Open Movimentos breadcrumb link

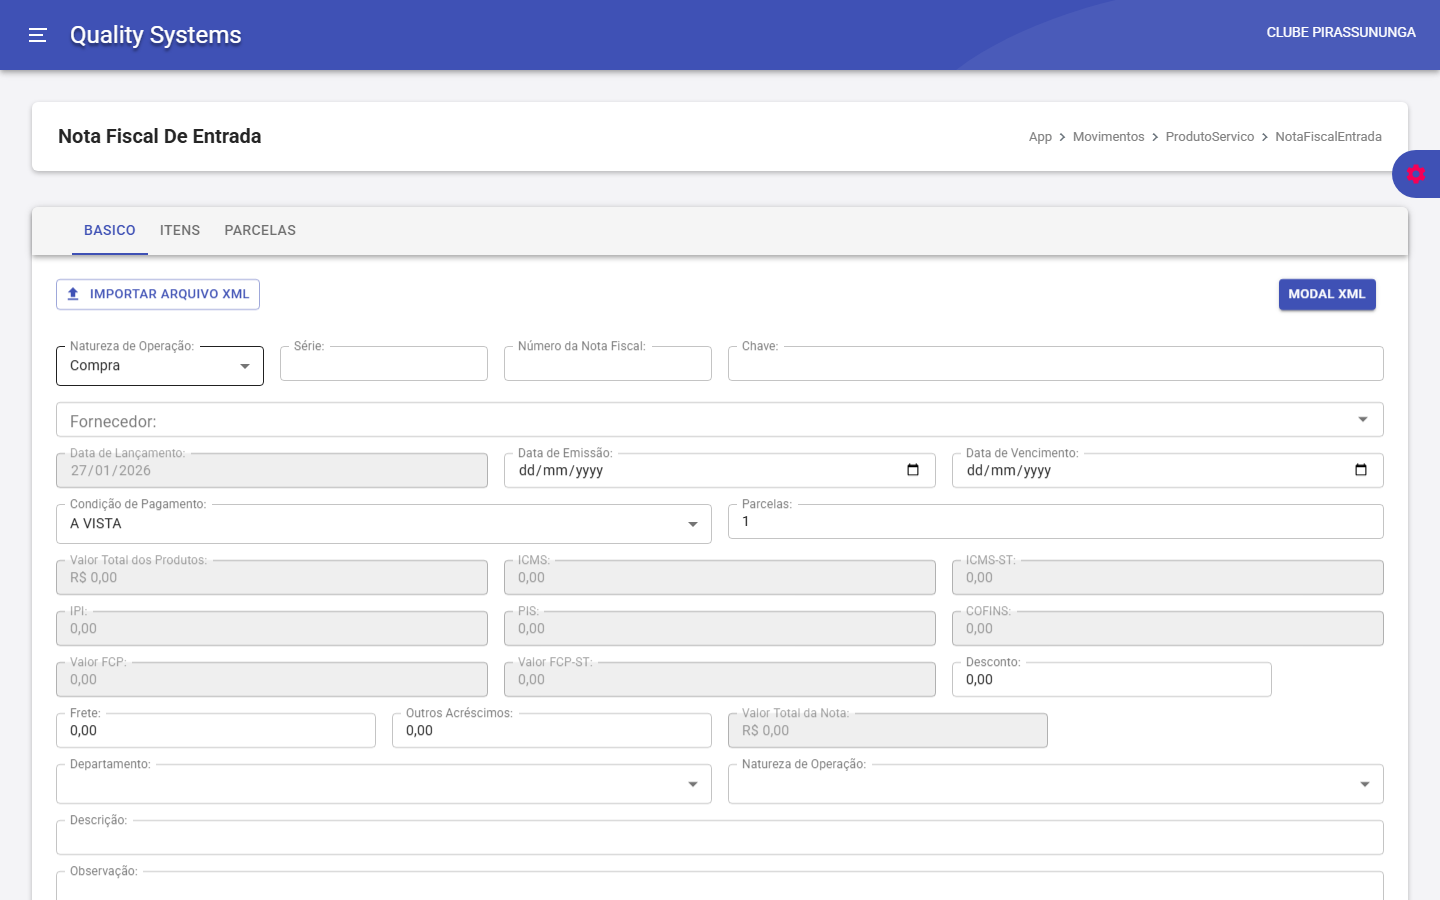(x=1108, y=137)
